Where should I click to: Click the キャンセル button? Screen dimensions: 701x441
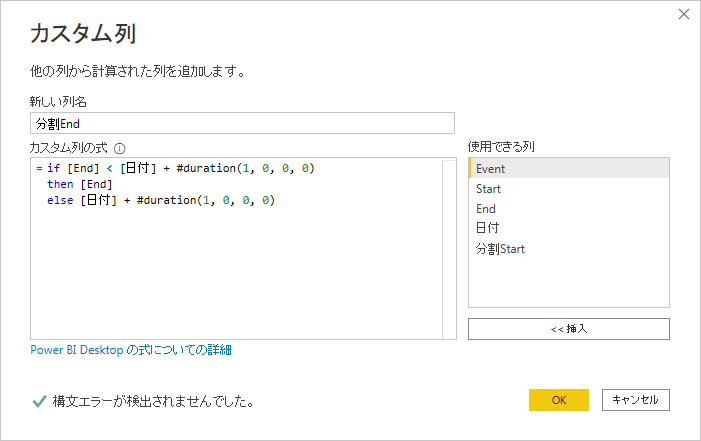coord(636,400)
